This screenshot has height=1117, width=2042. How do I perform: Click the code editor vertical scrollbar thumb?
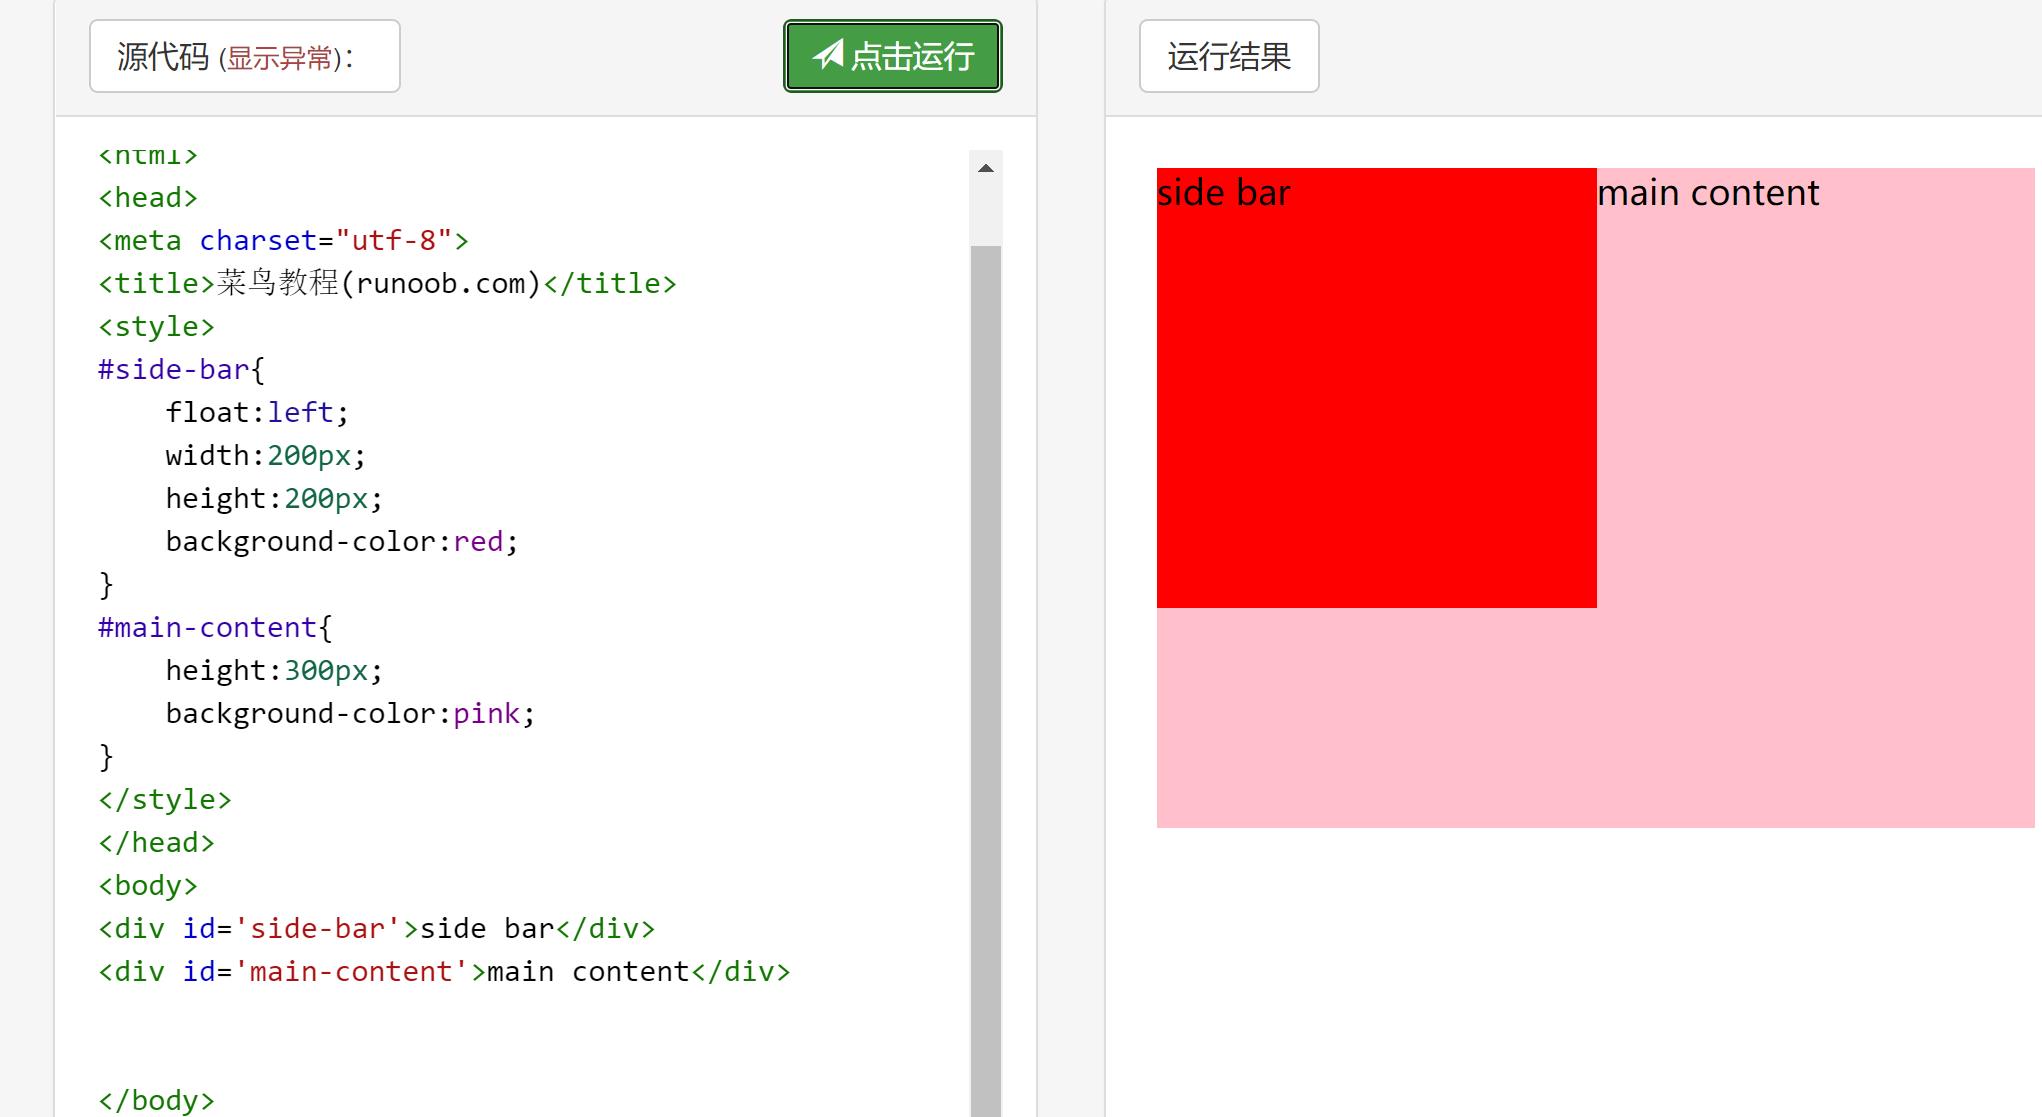point(985,680)
